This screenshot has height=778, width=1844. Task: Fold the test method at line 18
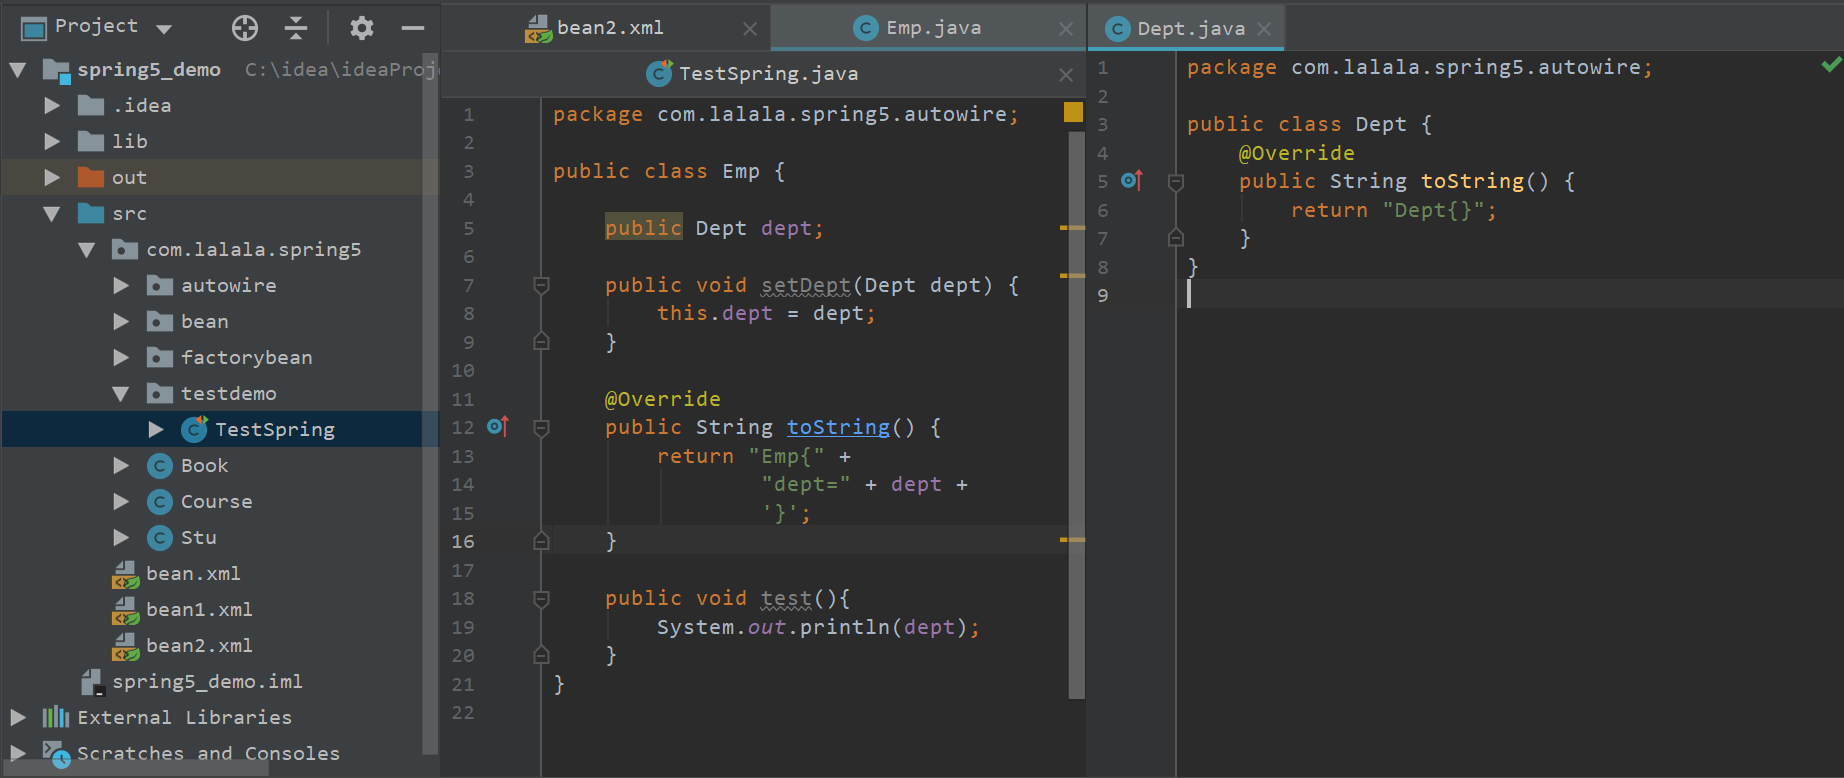coord(541,599)
